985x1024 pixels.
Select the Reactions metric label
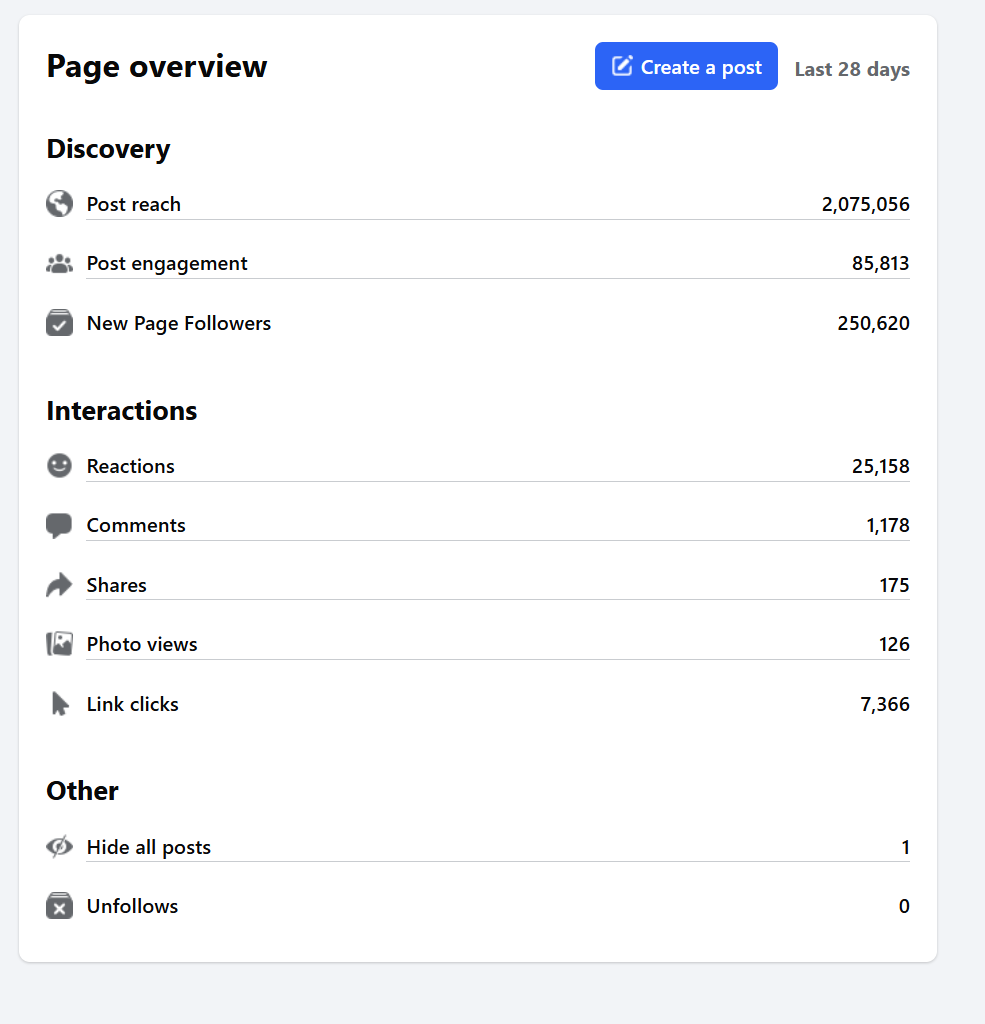(x=131, y=466)
